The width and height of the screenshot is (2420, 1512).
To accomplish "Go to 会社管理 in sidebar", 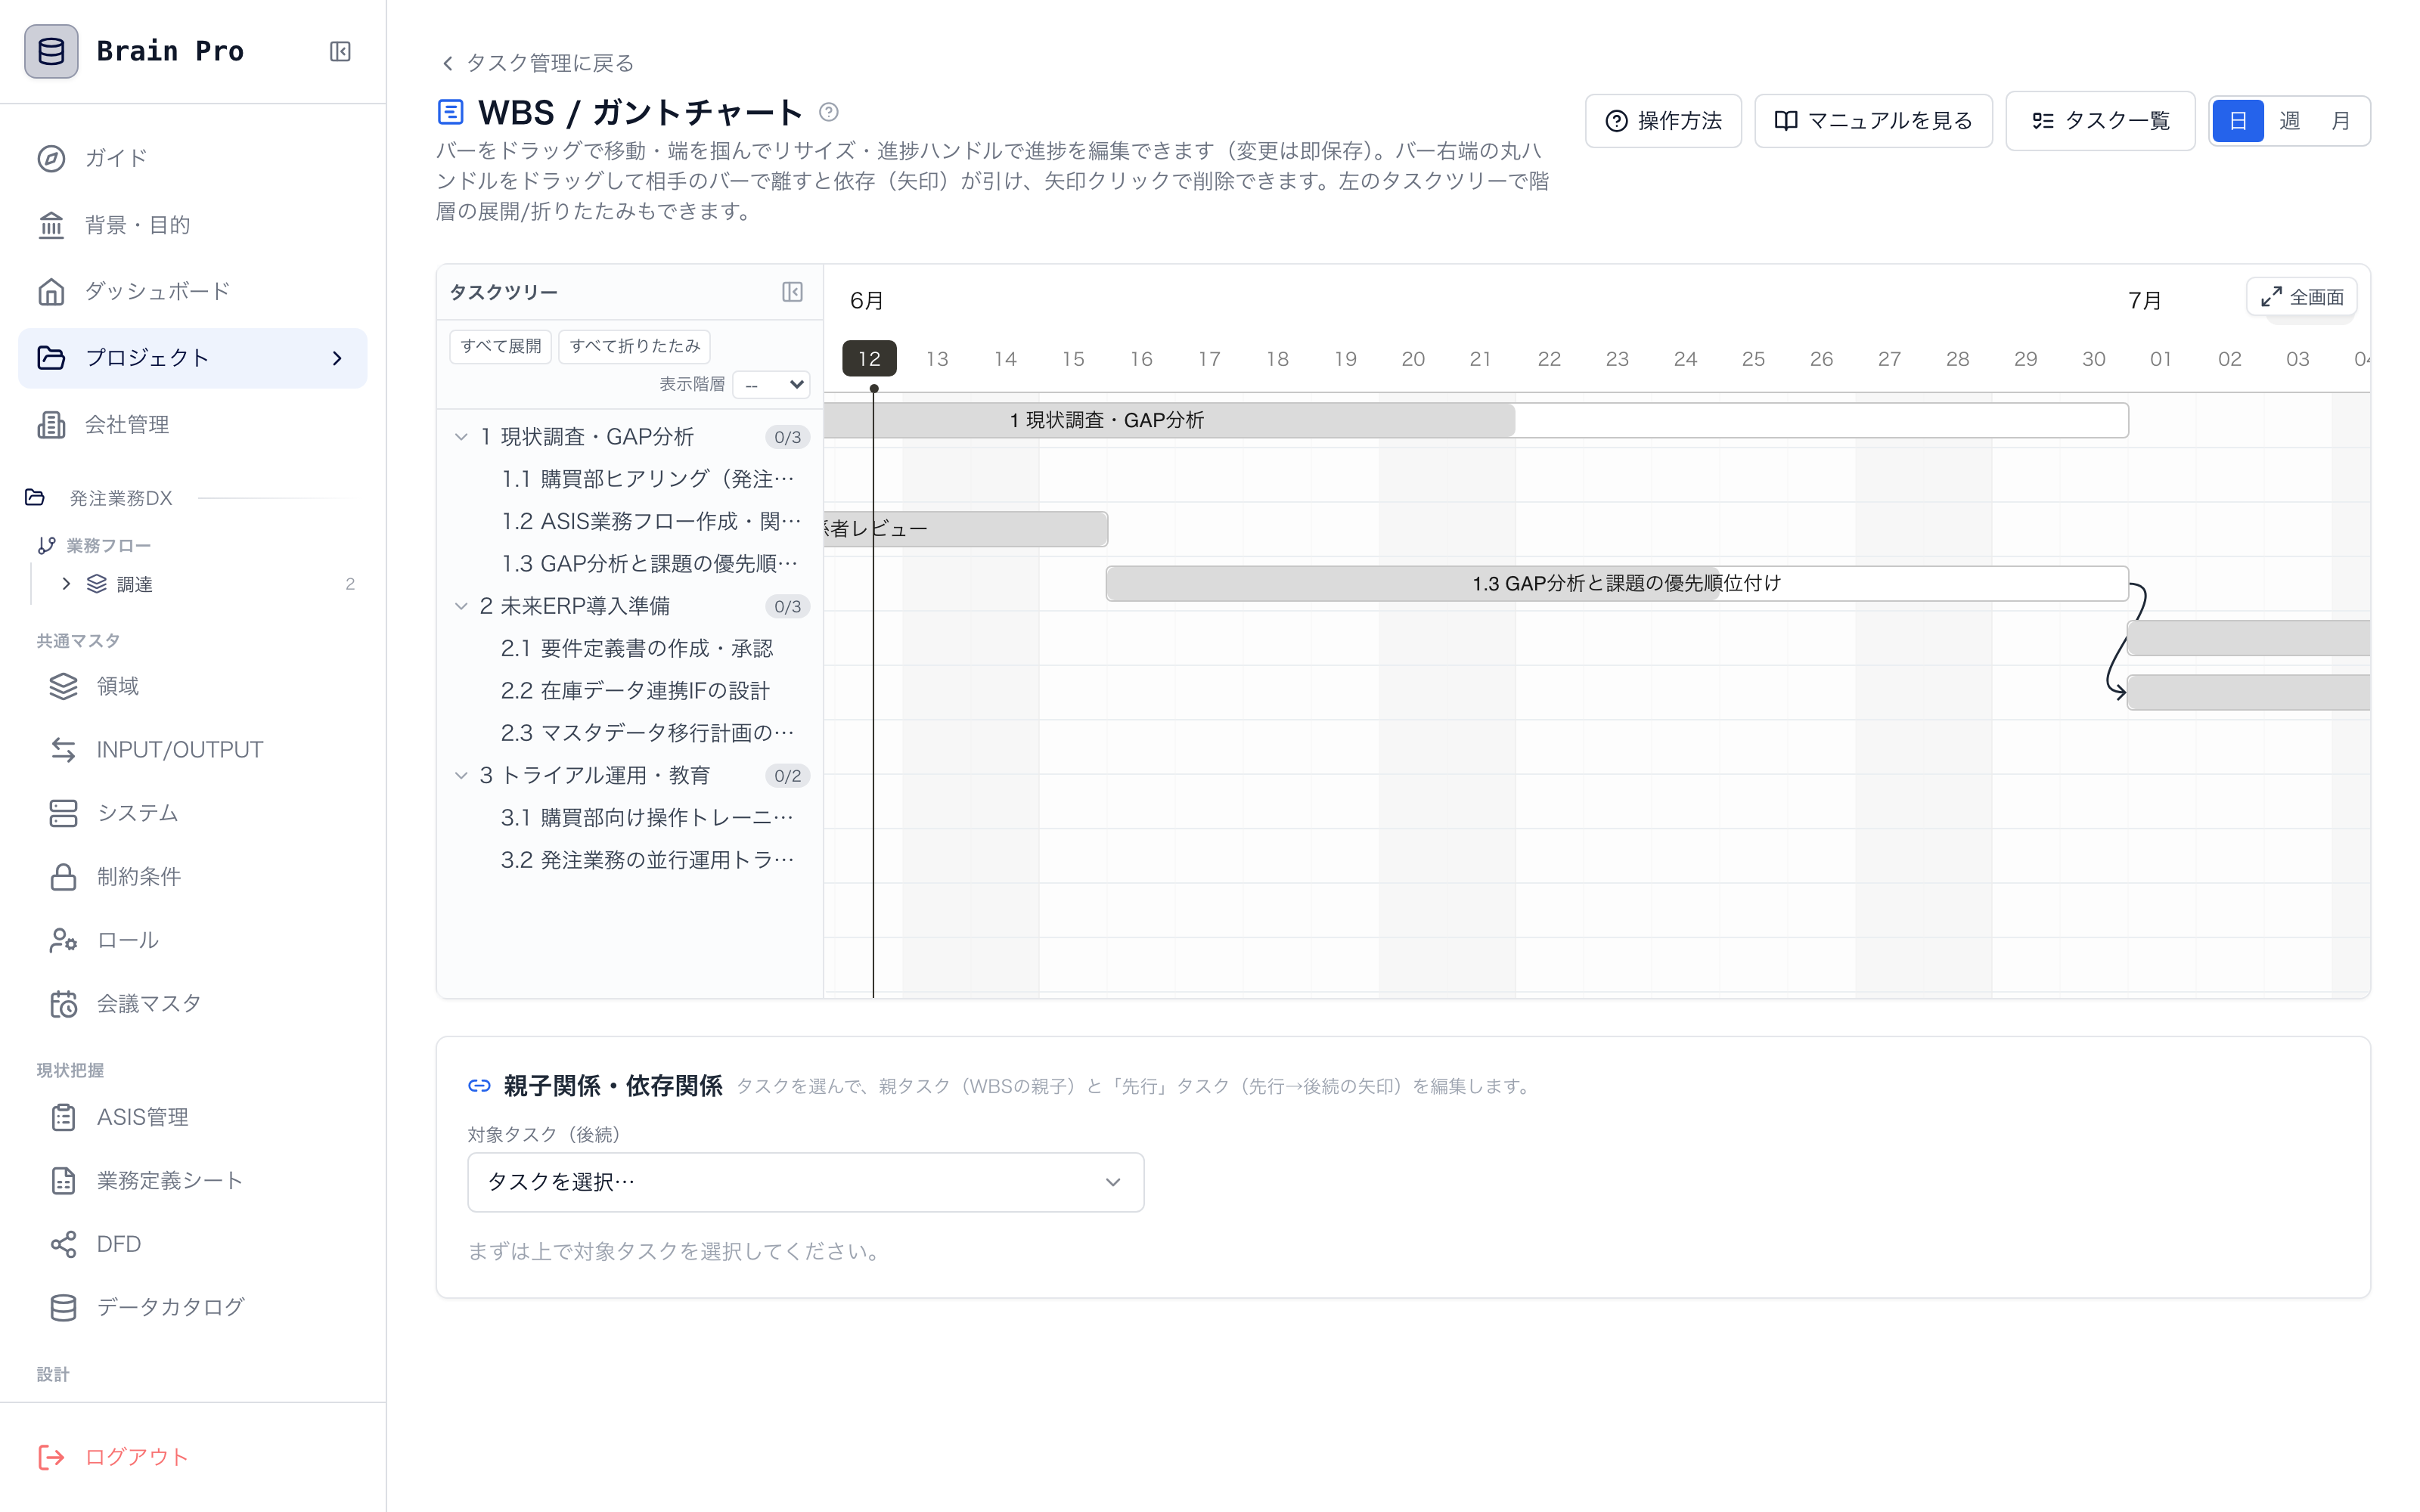I will pos(192,425).
